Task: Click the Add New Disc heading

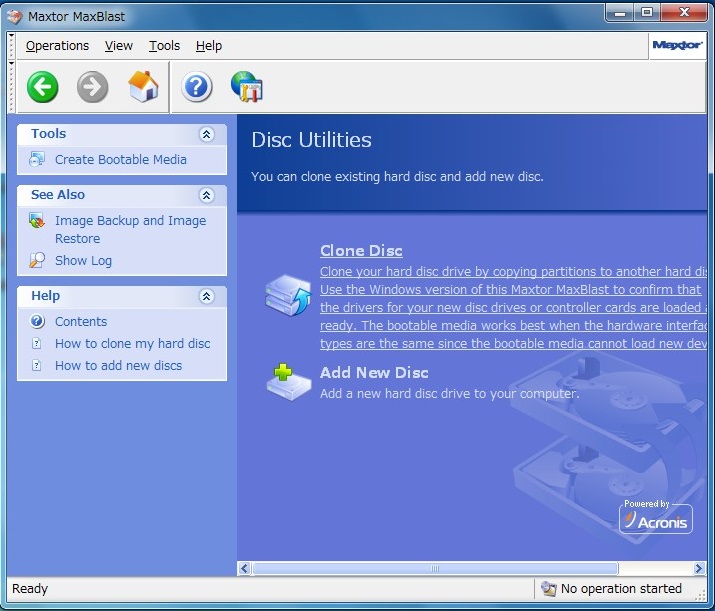Action: (374, 373)
